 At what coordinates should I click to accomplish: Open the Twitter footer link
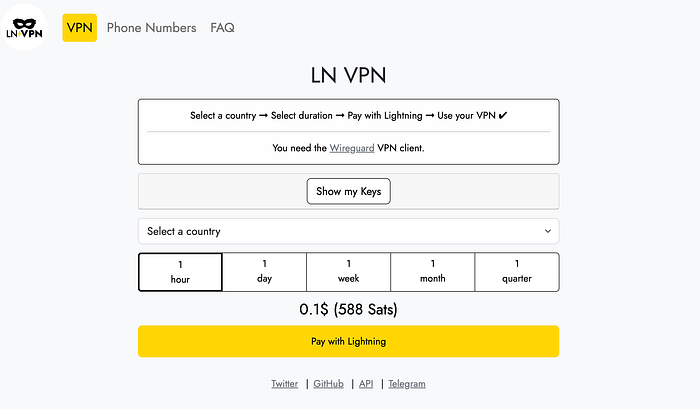point(284,384)
